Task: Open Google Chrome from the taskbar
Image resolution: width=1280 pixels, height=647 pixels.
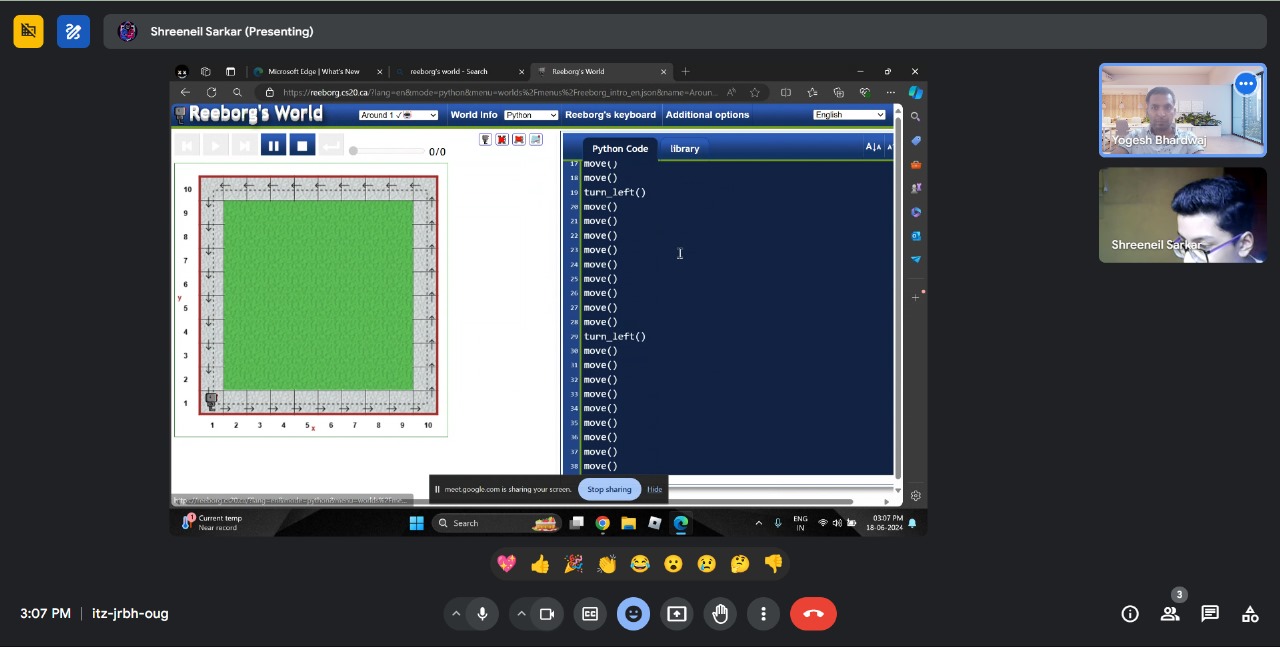Action: (x=602, y=523)
